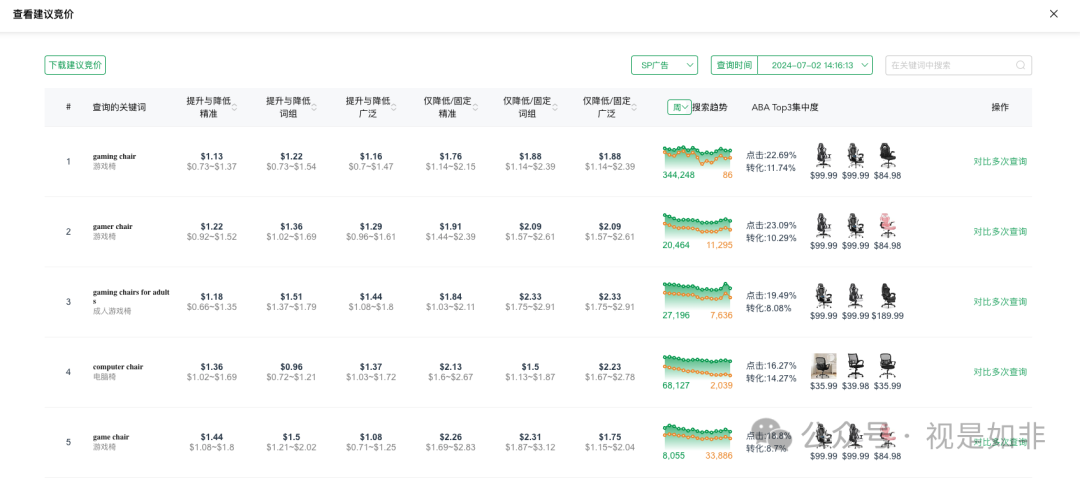
Task: Click the $1.84 bid for gaming chairs for adults
Action: [x=450, y=296]
